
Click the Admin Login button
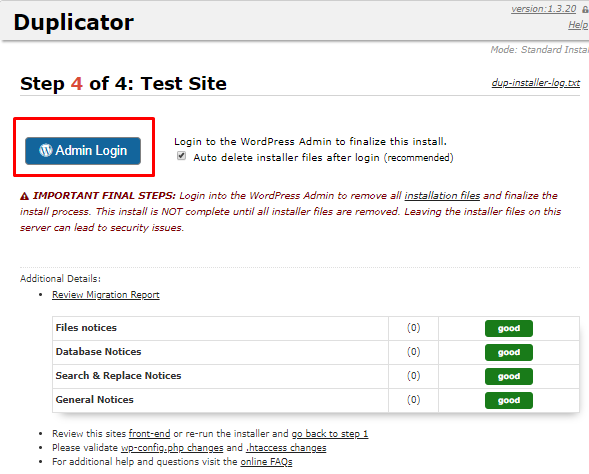(83, 151)
